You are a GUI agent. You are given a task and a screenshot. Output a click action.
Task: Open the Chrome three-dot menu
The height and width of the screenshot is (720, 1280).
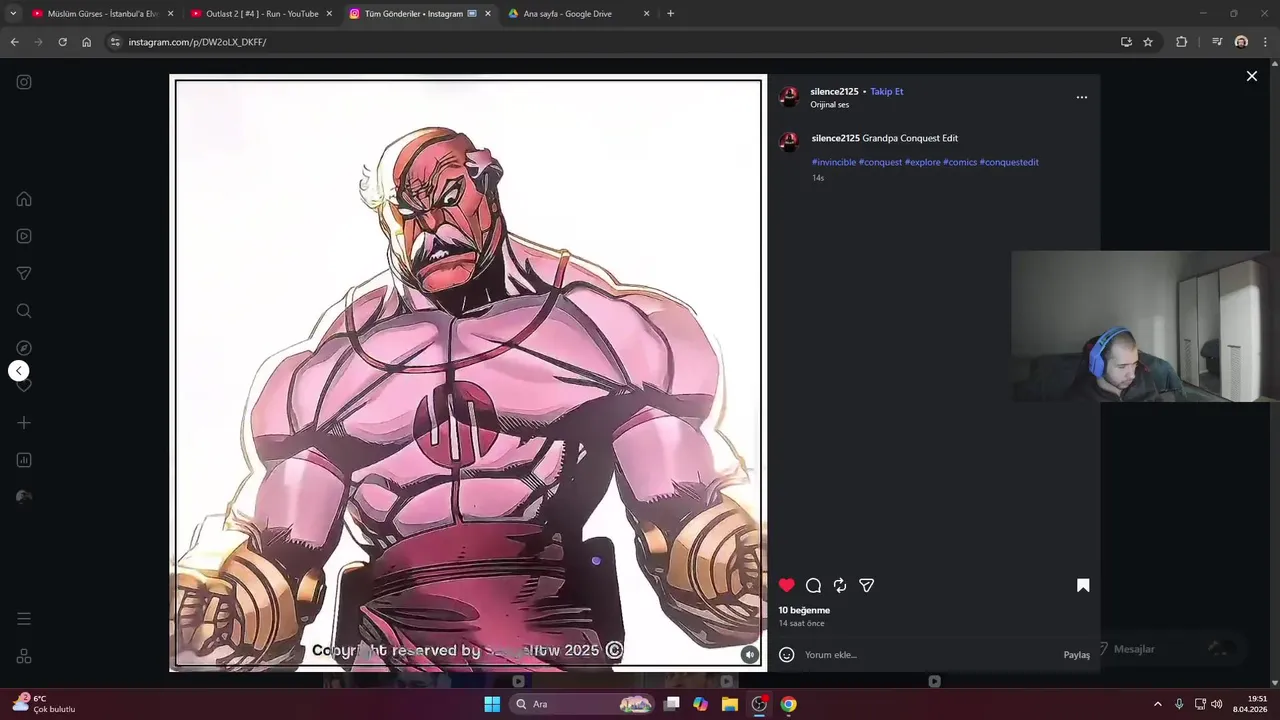tap(1266, 42)
